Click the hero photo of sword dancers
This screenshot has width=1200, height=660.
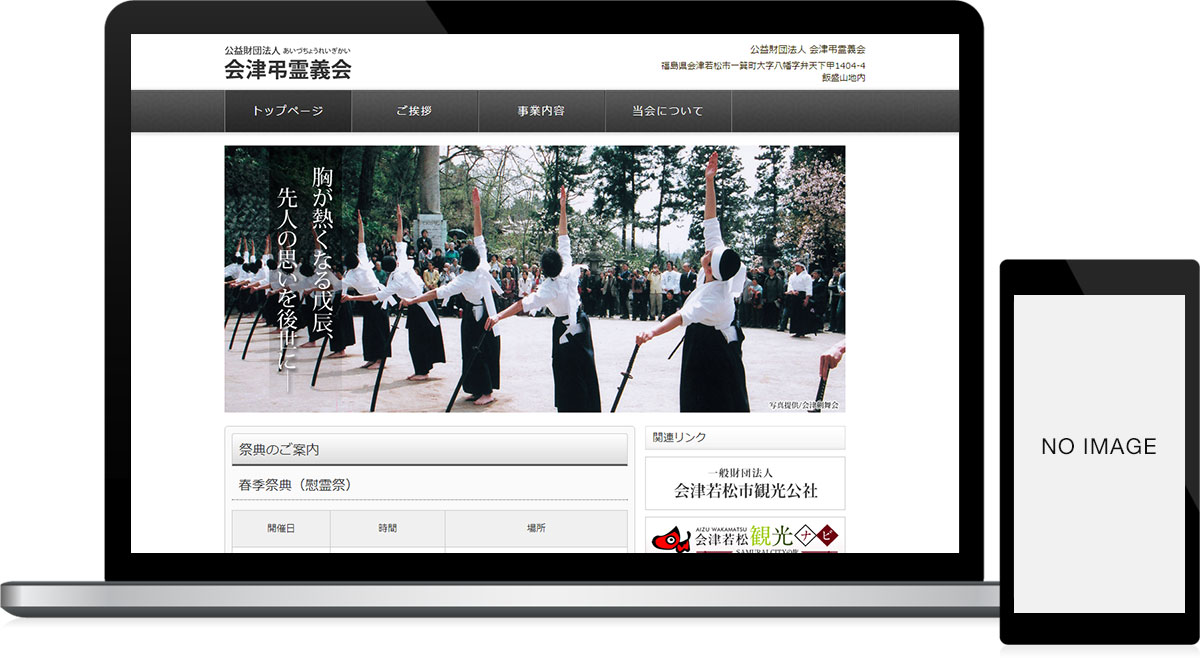tap(535, 279)
